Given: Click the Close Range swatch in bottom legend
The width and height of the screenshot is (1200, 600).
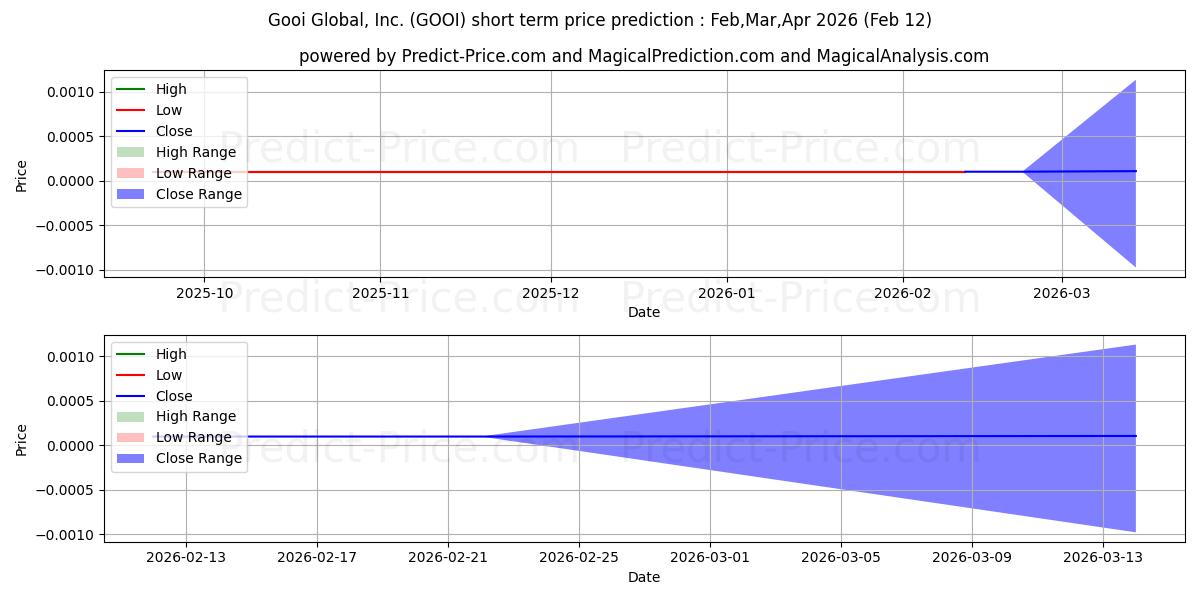Looking at the screenshot, I should click(x=131, y=458).
